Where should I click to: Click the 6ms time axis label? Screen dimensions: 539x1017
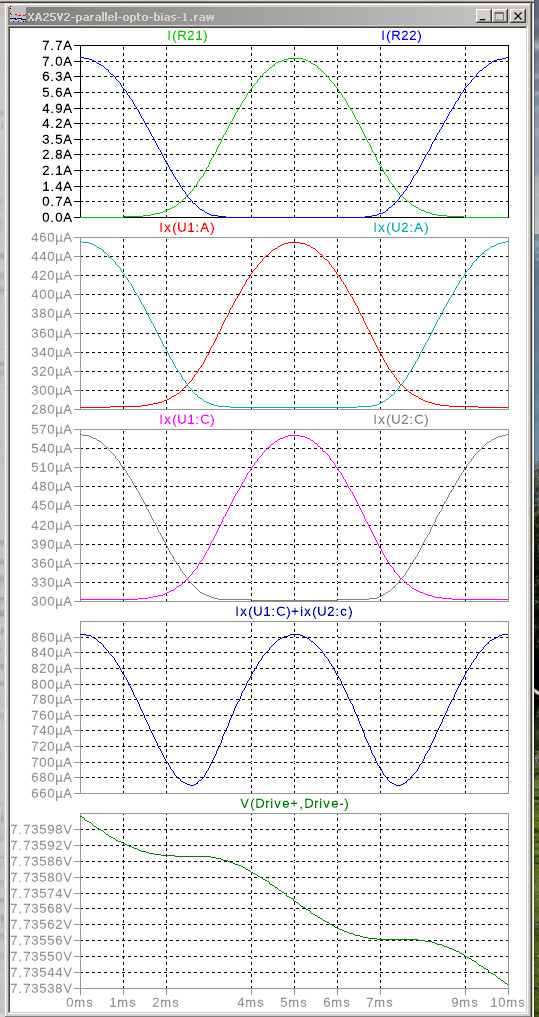[337, 1003]
